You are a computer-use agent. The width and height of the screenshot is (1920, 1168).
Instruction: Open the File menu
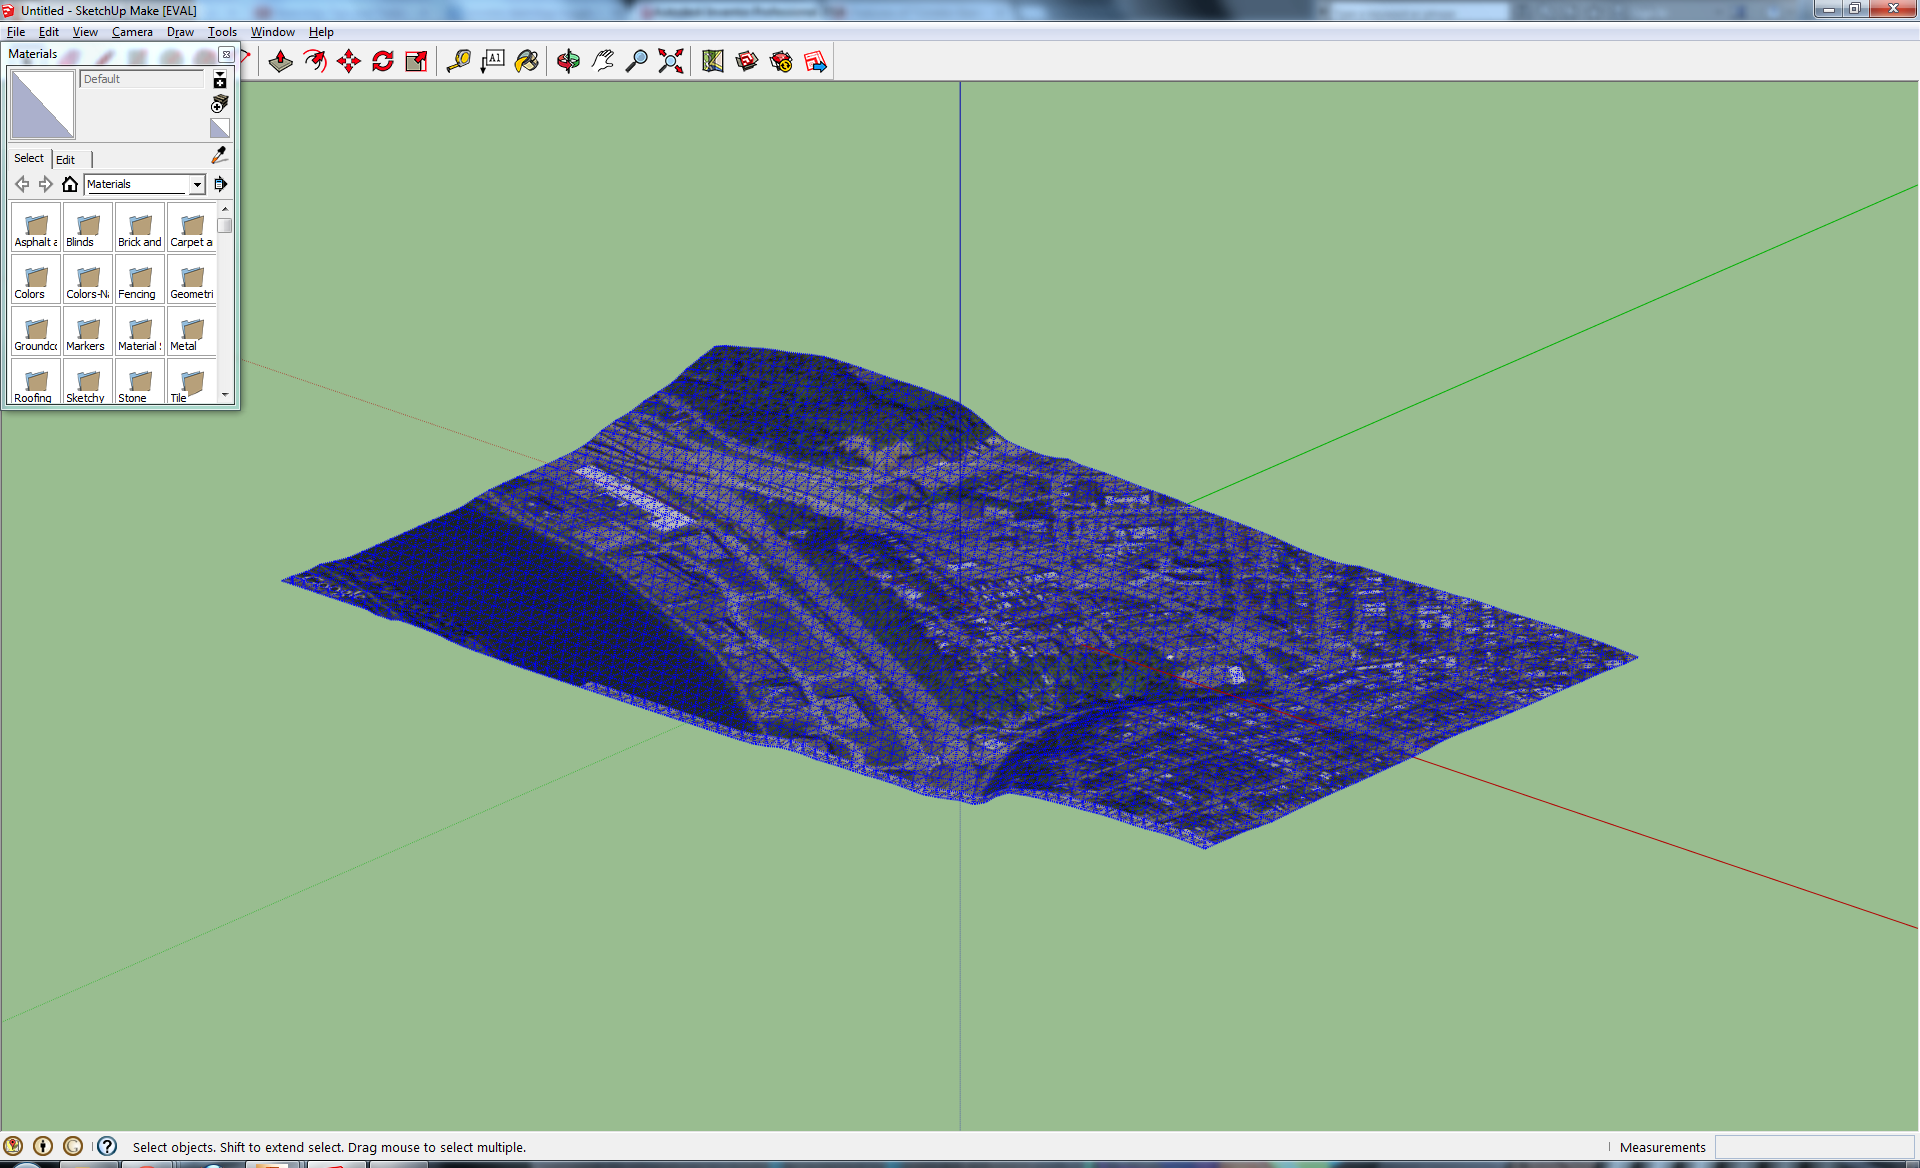point(16,32)
